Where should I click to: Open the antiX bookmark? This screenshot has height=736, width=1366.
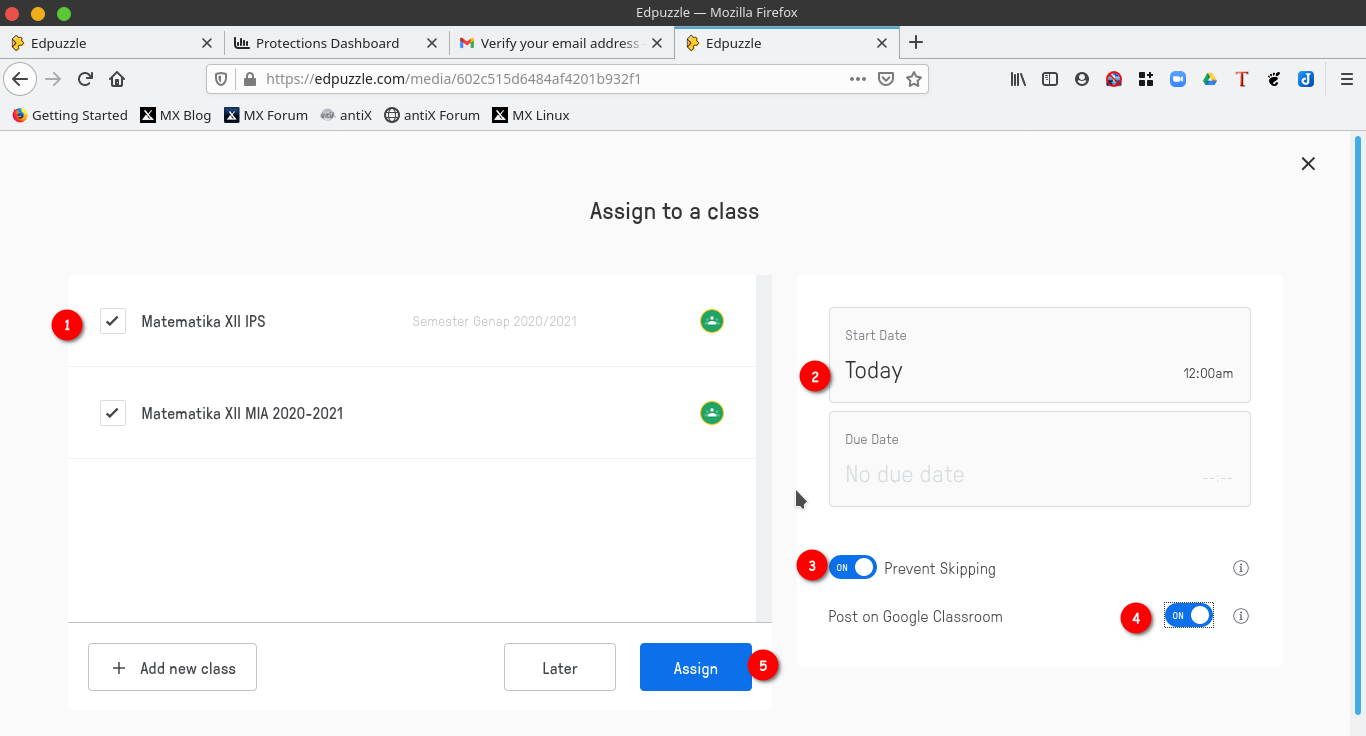click(x=346, y=115)
